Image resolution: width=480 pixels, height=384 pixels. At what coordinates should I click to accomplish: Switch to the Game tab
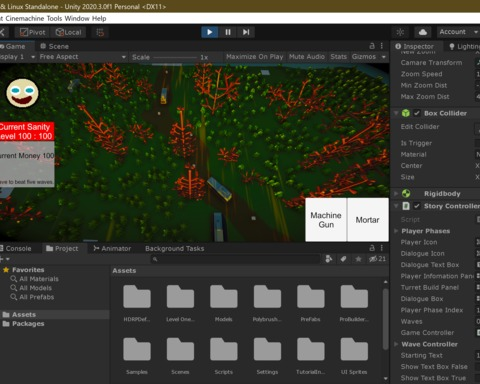pyautogui.click(x=14, y=46)
